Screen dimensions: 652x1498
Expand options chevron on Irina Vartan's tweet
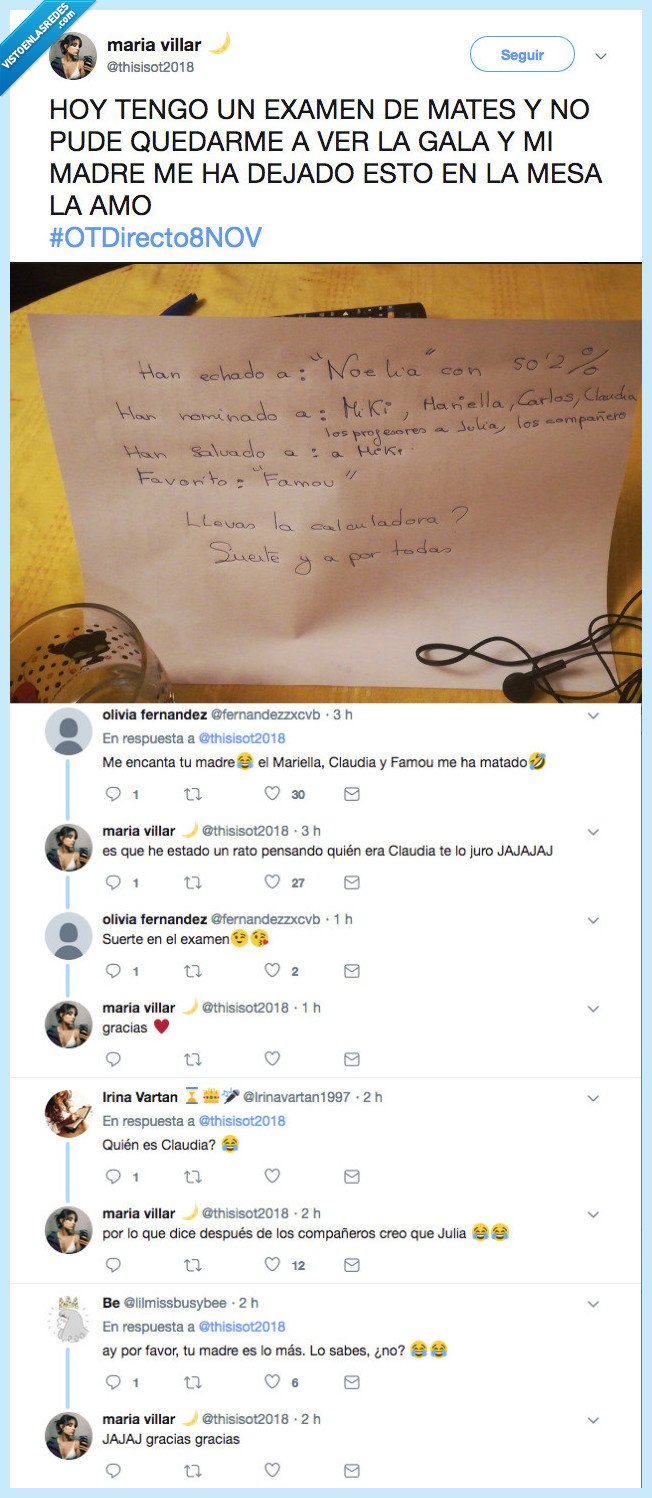click(592, 1098)
